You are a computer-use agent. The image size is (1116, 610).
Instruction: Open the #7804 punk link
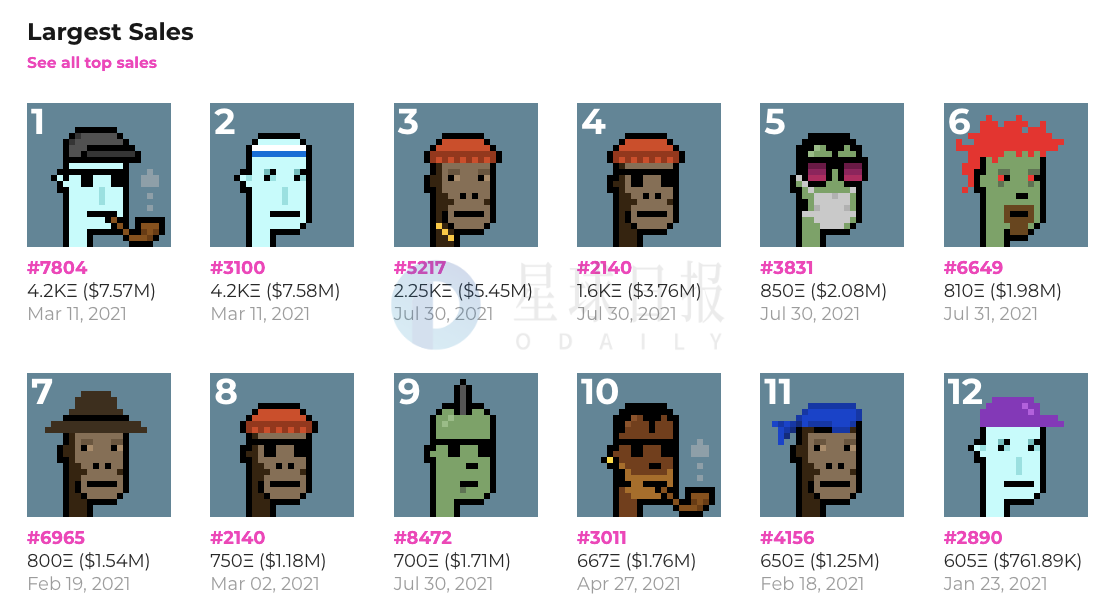click(57, 268)
